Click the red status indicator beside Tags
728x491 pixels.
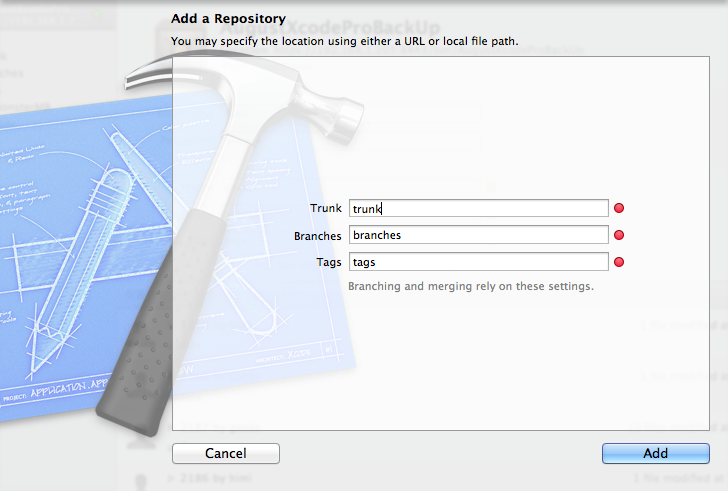(619, 262)
